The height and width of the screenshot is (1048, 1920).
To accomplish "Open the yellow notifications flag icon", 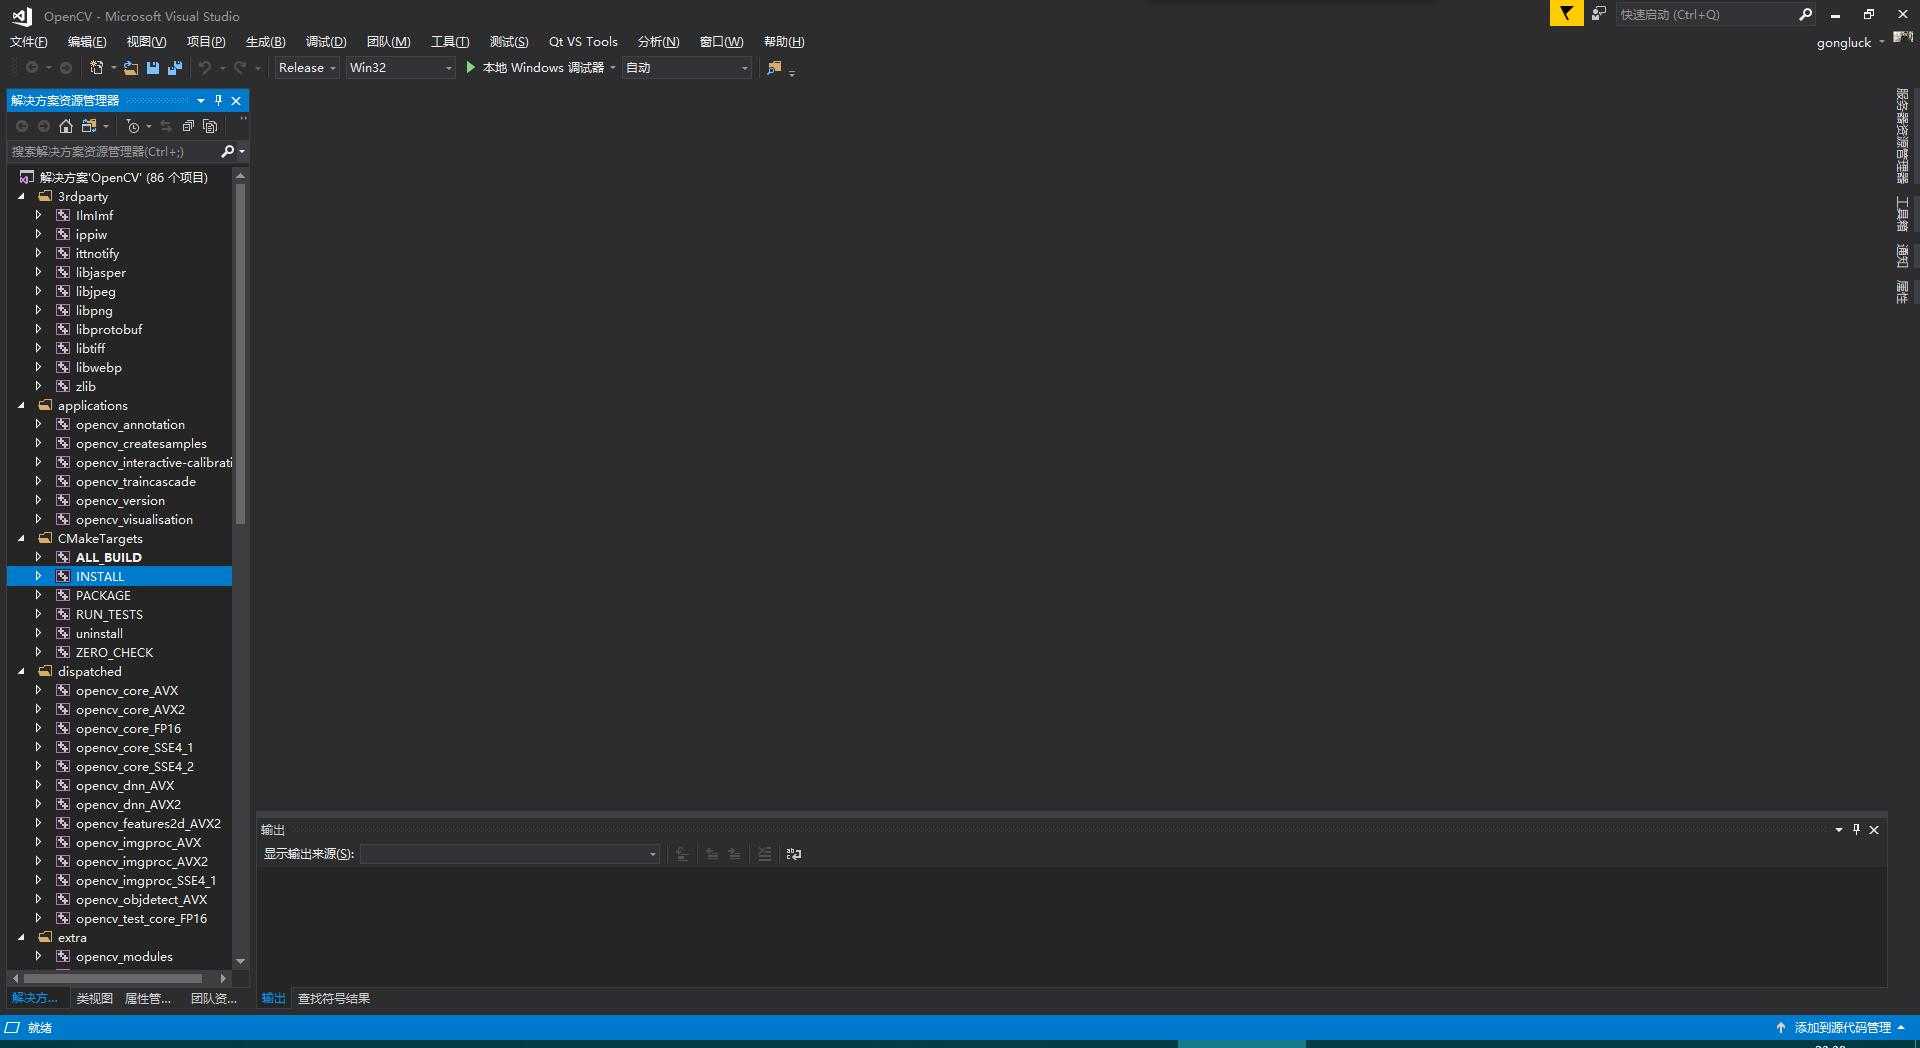I will 1567,14.
